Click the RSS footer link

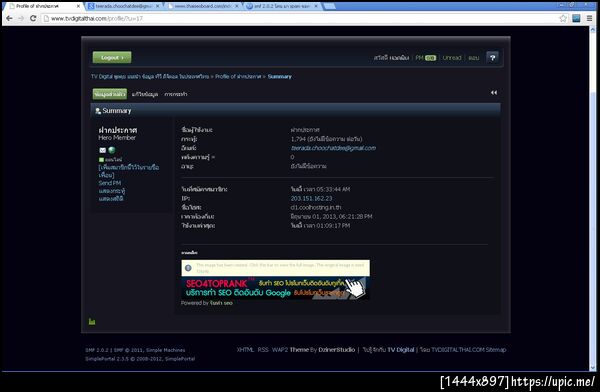[x=262, y=350]
